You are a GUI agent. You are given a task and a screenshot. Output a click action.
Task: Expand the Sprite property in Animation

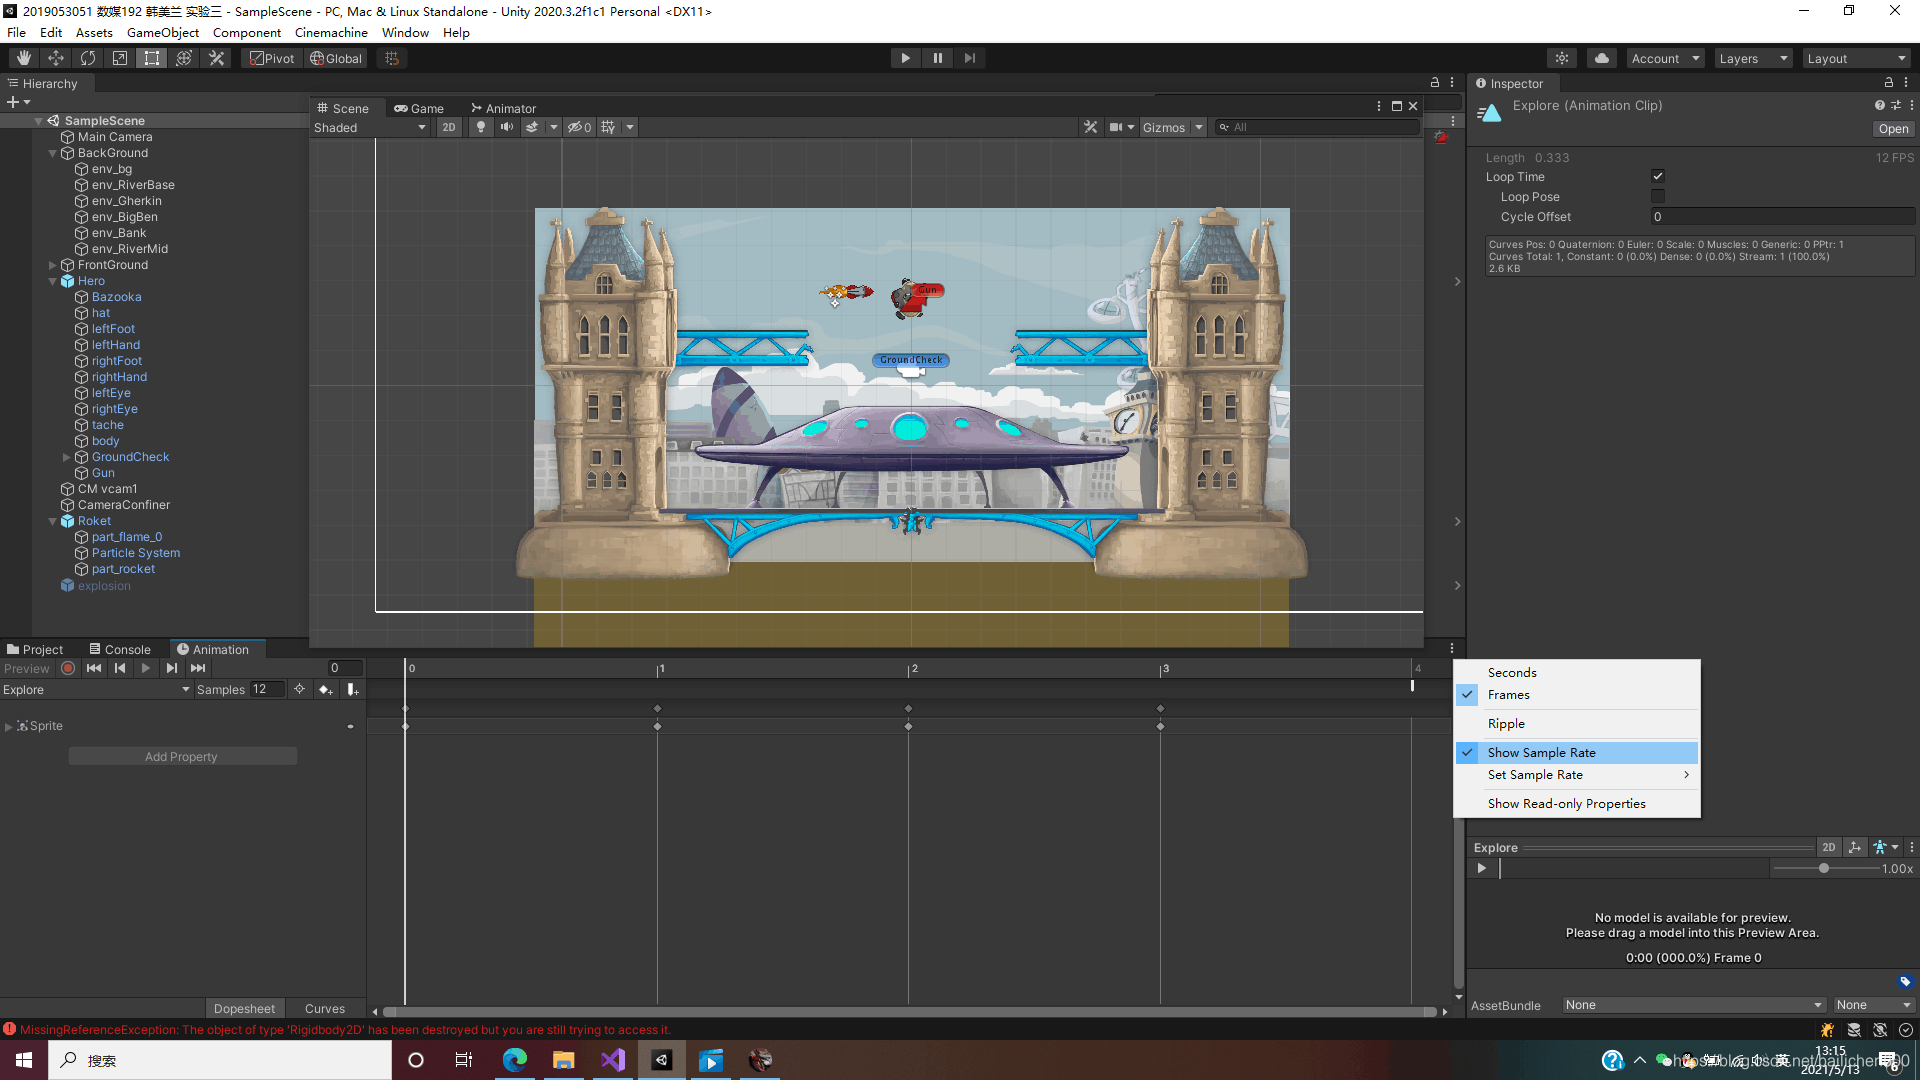tap(9, 726)
